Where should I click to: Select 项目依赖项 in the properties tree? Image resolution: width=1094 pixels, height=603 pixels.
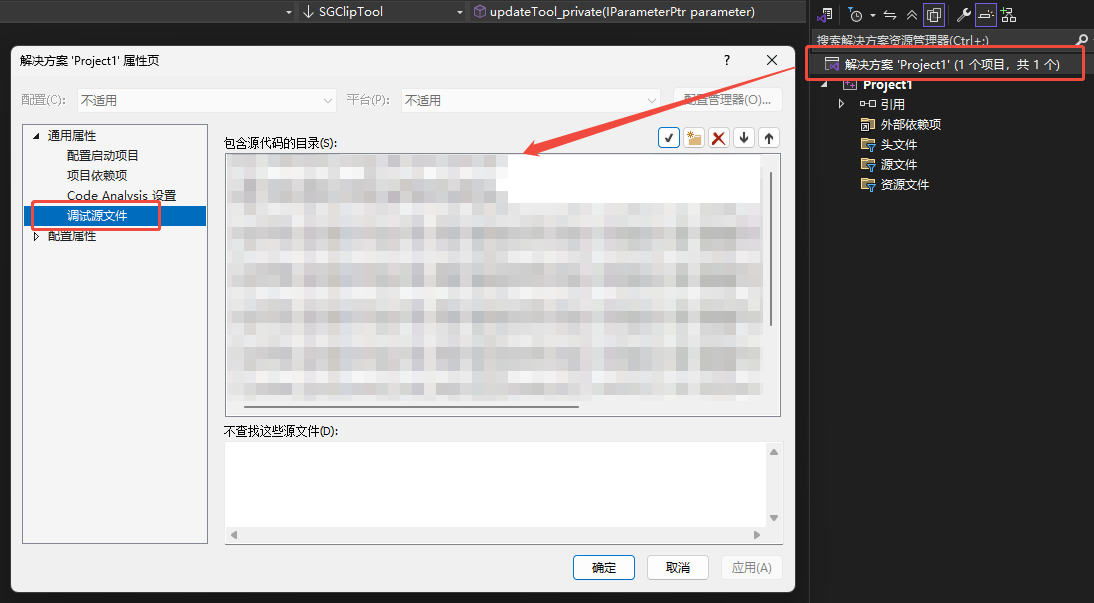click(97, 176)
